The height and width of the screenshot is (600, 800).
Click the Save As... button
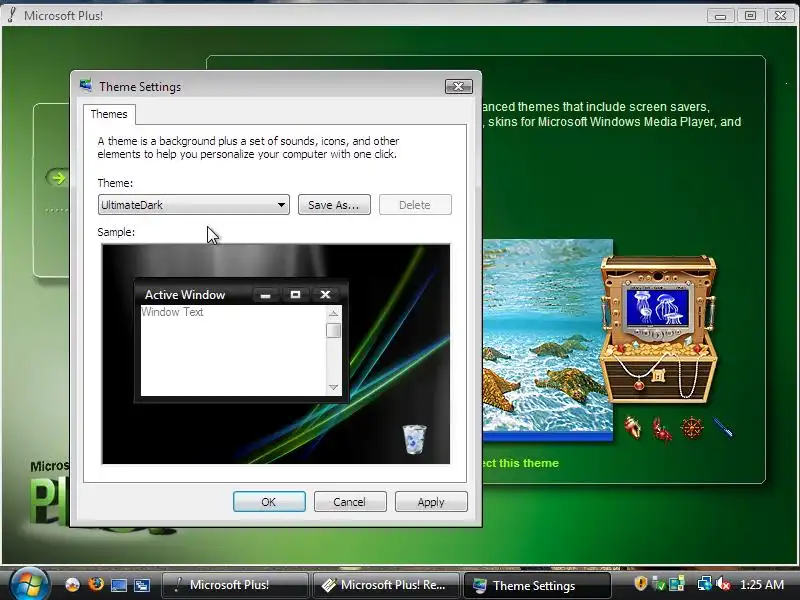pyautogui.click(x=334, y=205)
